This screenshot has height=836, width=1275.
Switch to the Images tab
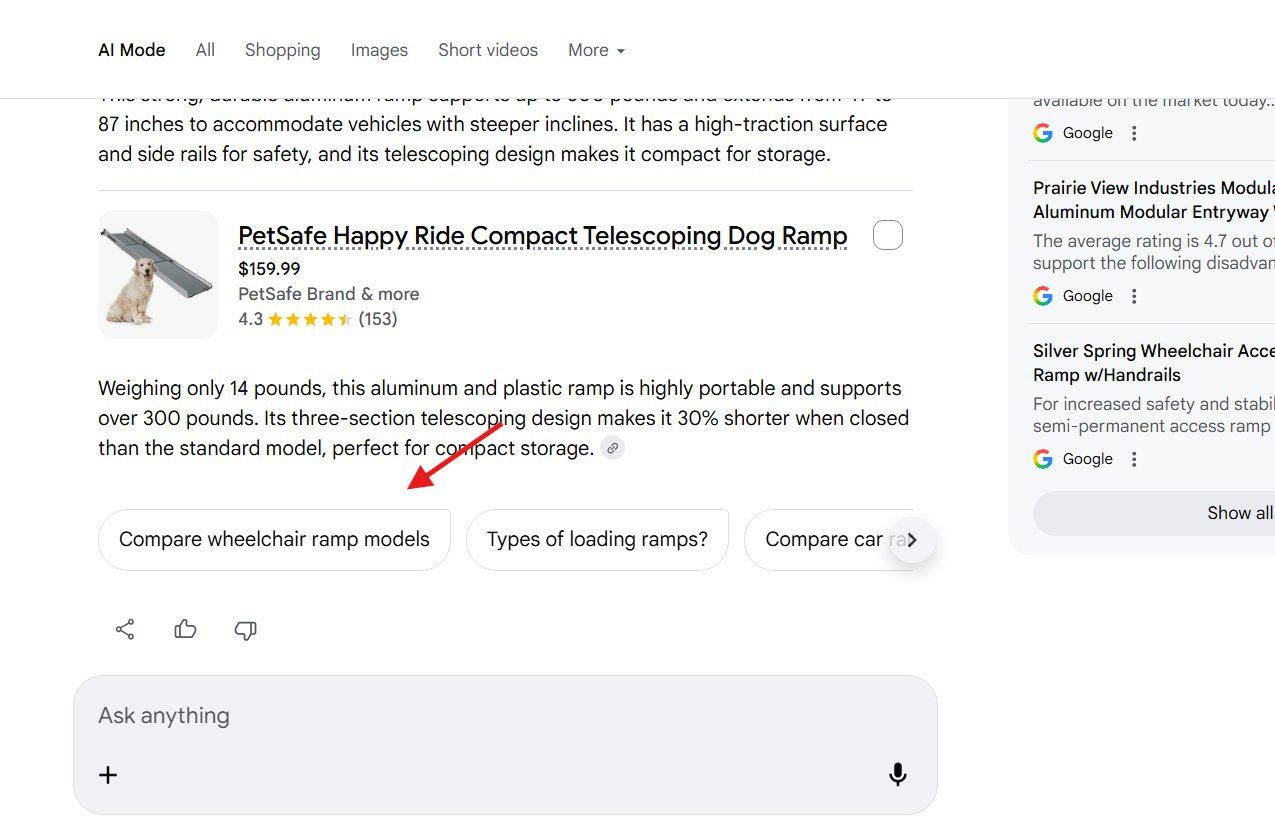(379, 50)
